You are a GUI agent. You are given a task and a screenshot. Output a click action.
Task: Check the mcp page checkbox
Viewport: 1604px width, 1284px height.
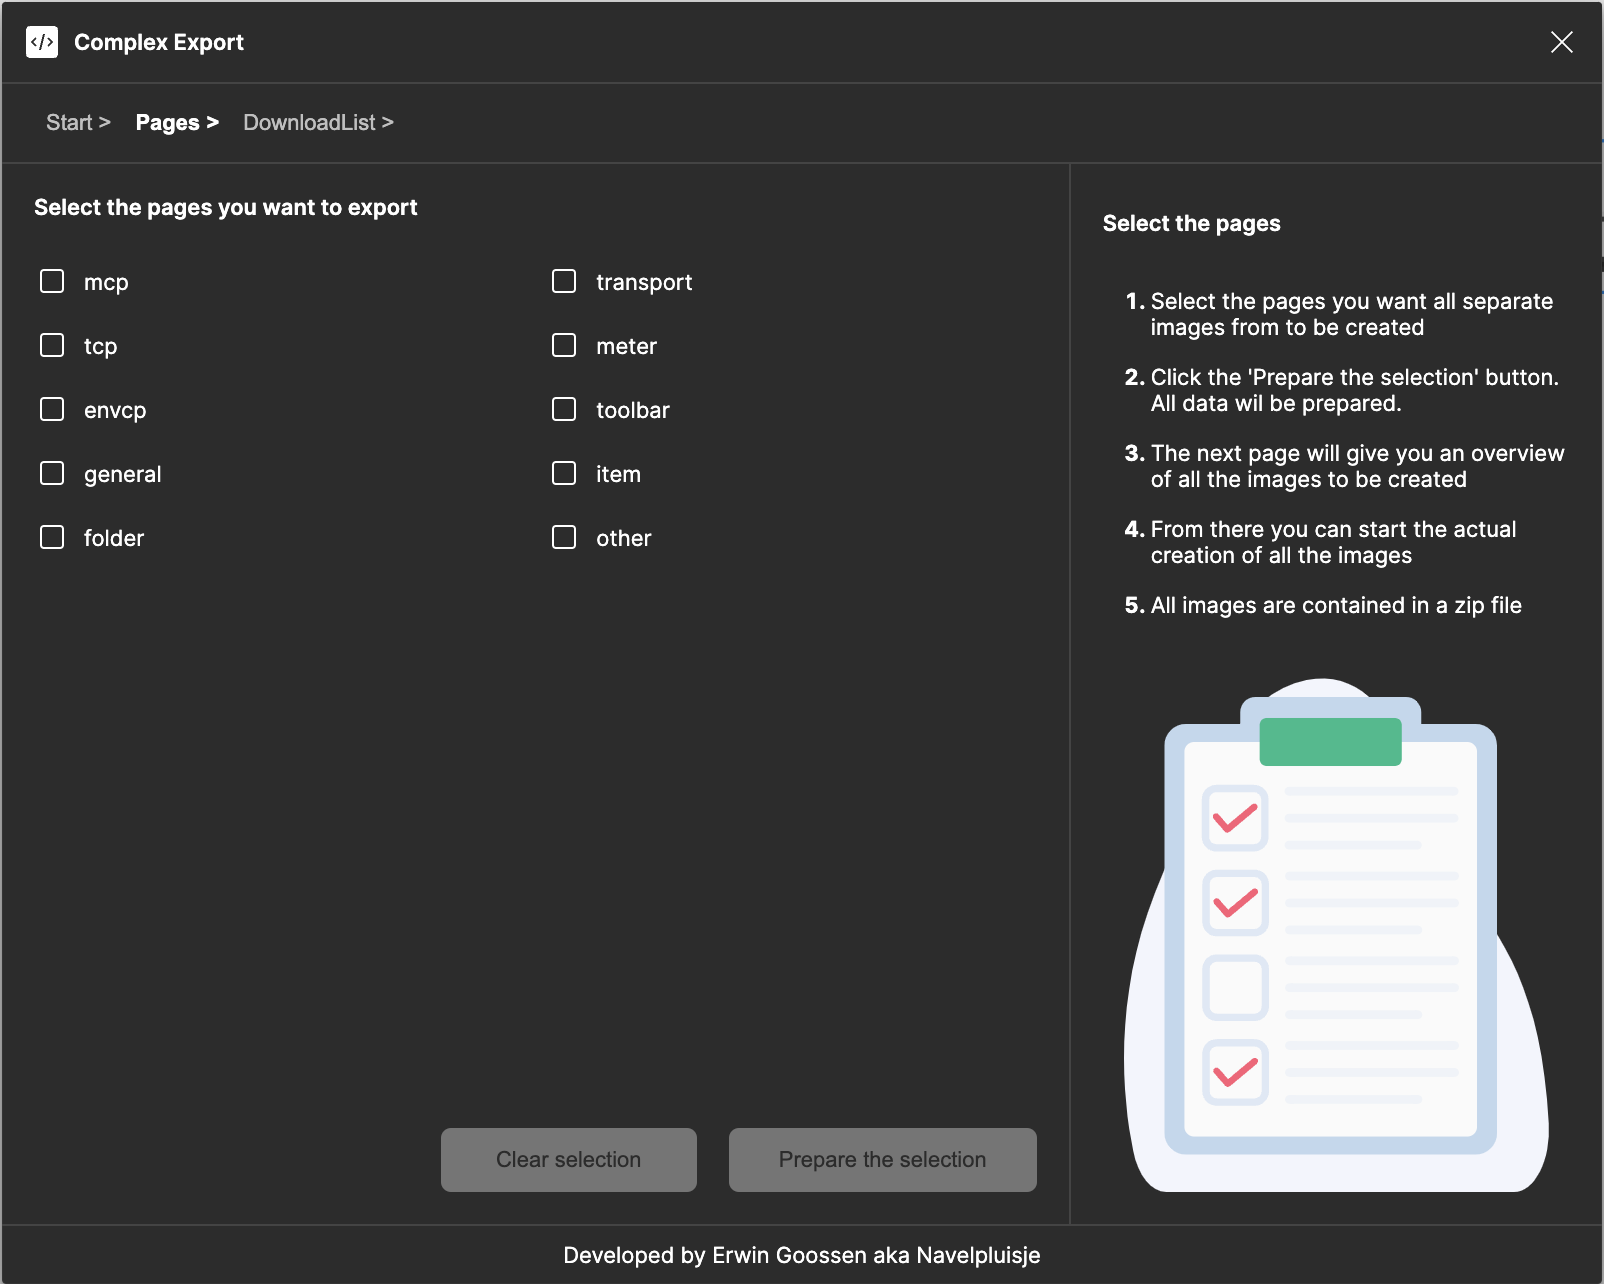(x=52, y=281)
